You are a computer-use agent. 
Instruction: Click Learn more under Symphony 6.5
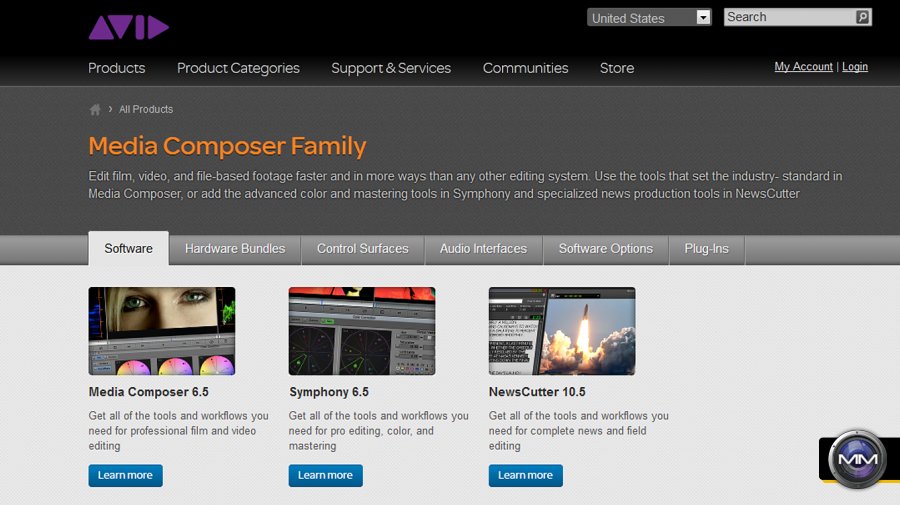pos(325,475)
